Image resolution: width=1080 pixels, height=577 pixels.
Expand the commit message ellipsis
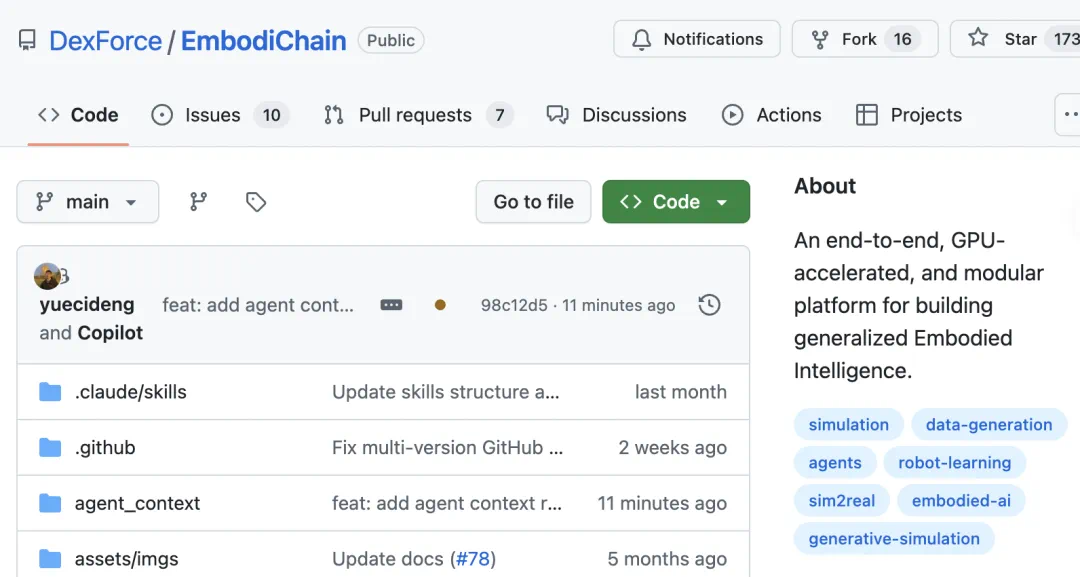pos(391,305)
